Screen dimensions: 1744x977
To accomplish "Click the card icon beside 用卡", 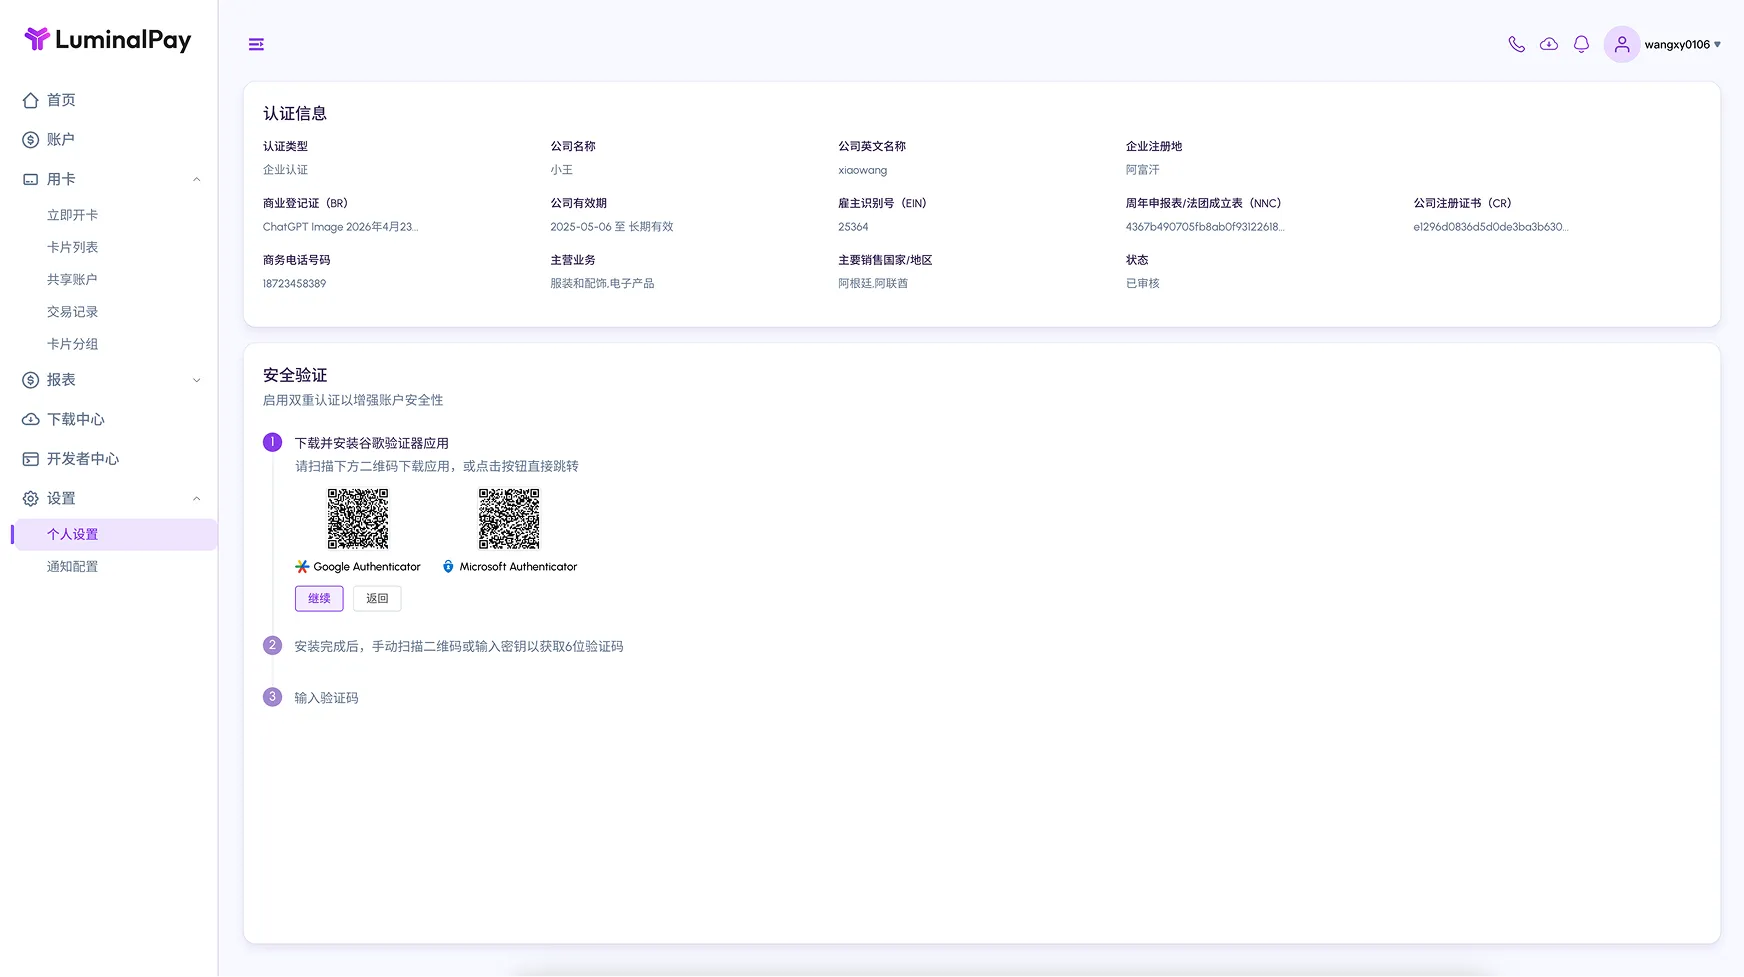I will click(x=31, y=179).
